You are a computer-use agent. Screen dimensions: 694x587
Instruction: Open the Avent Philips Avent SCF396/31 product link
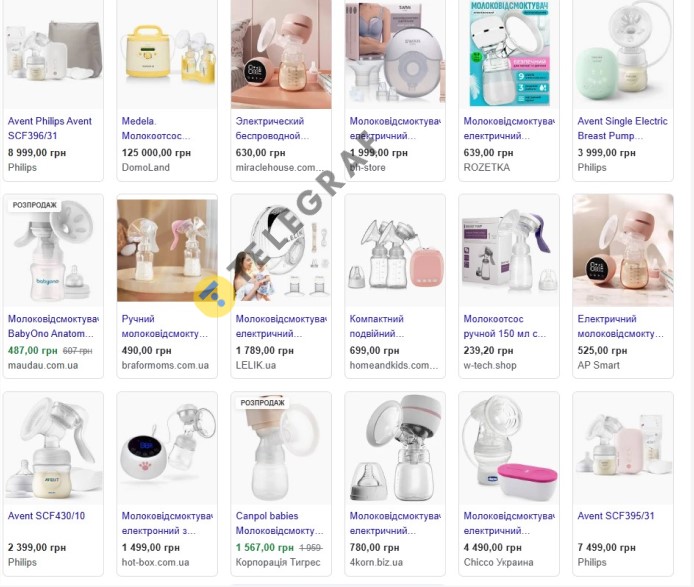pyautogui.click(x=50, y=128)
